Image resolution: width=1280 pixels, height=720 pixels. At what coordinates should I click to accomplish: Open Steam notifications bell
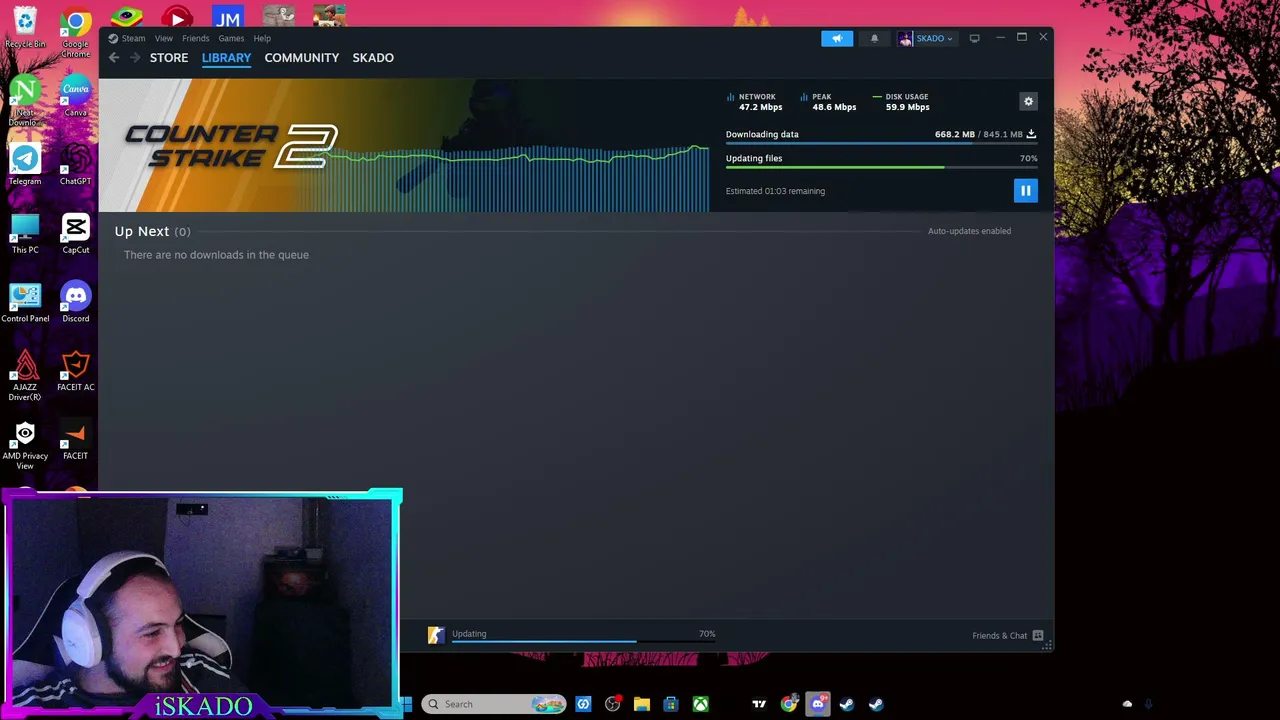coord(874,38)
